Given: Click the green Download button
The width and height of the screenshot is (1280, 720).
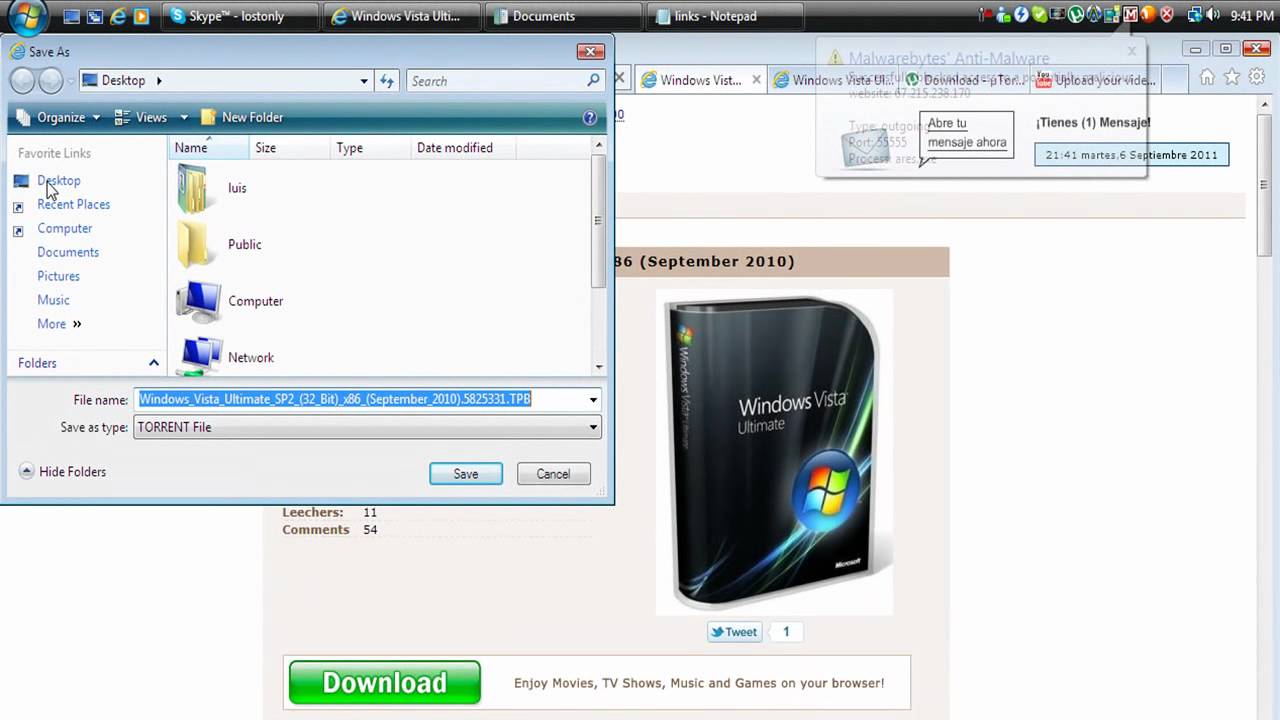Looking at the screenshot, I should [x=385, y=682].
